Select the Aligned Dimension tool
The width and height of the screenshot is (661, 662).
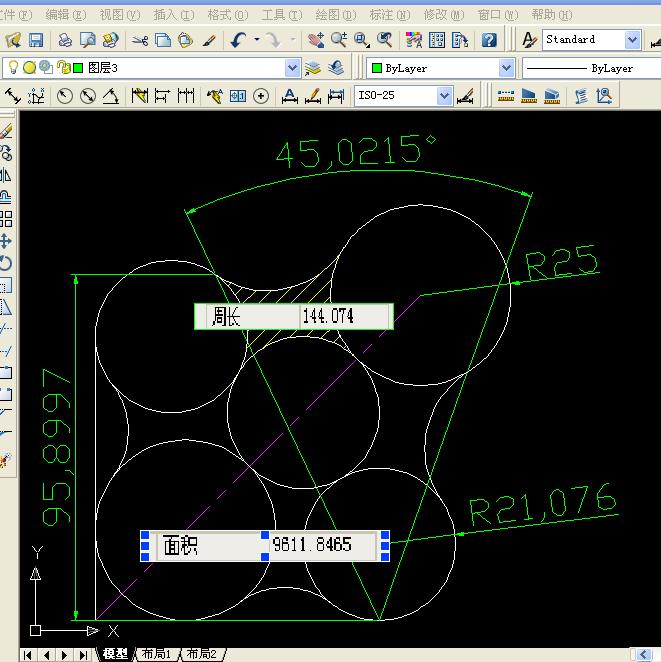click(x=13, y=96)
